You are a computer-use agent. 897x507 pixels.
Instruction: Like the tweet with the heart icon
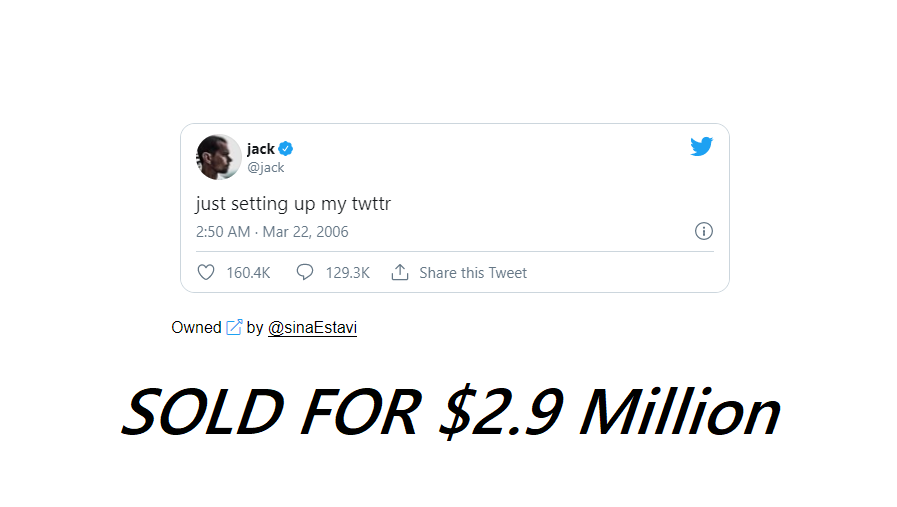tap(206, 272)
